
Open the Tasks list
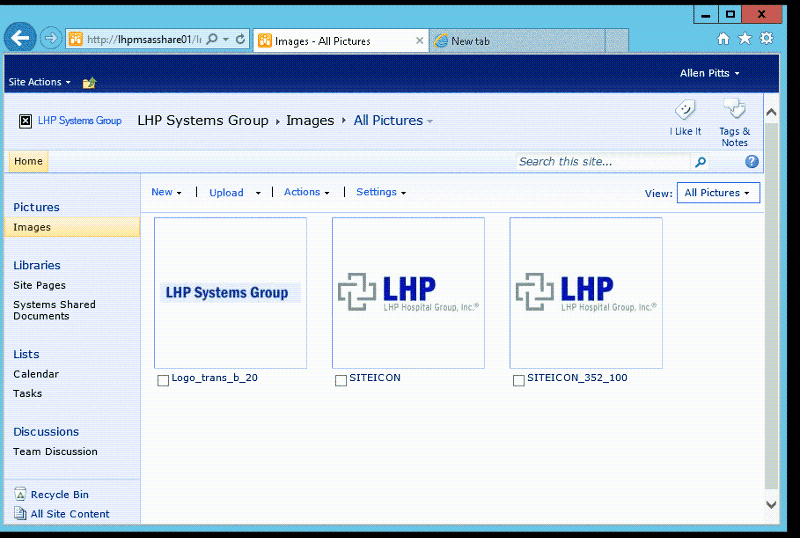tap(28, 394)
